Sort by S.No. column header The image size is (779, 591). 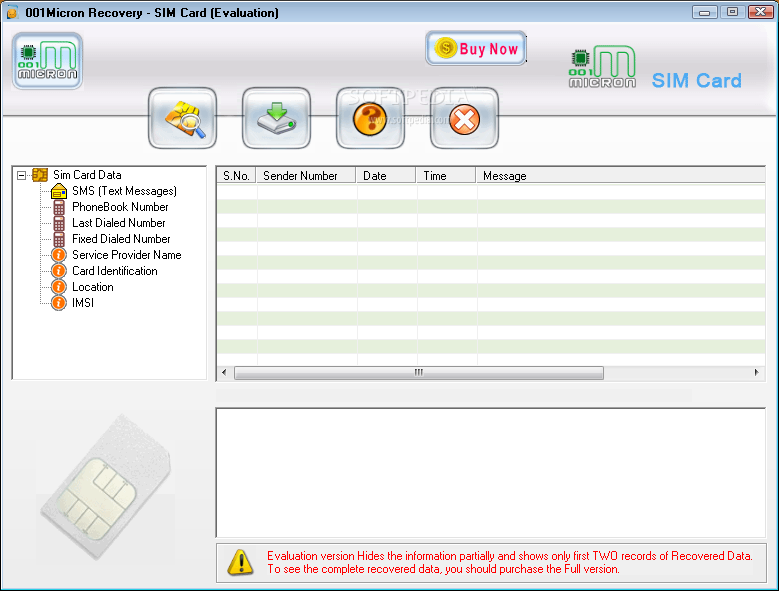[236, 176]
